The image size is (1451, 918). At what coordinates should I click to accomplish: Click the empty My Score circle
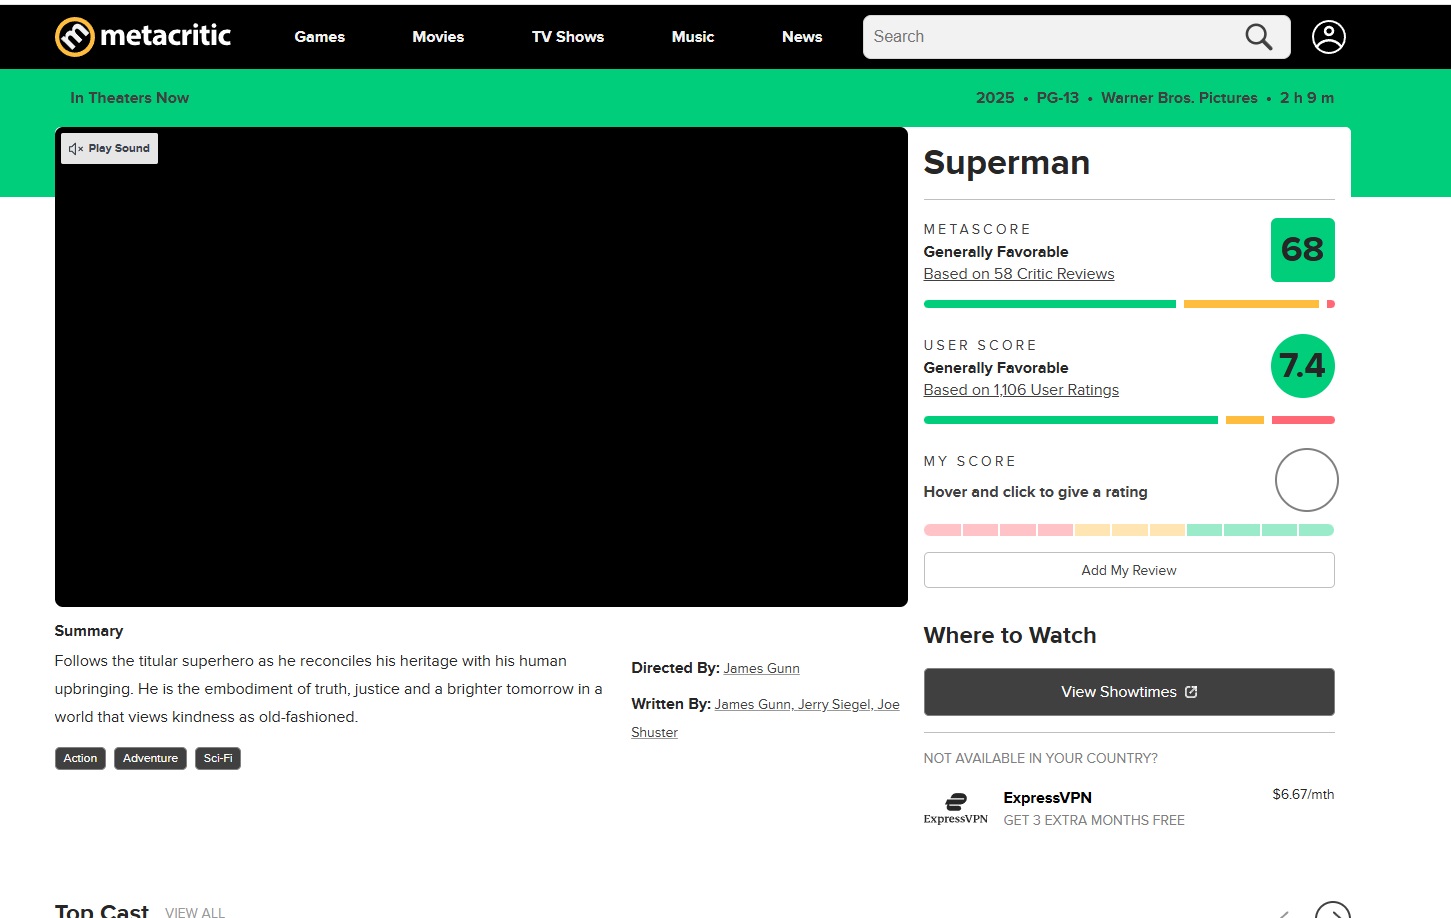(x=1306, y=480)
